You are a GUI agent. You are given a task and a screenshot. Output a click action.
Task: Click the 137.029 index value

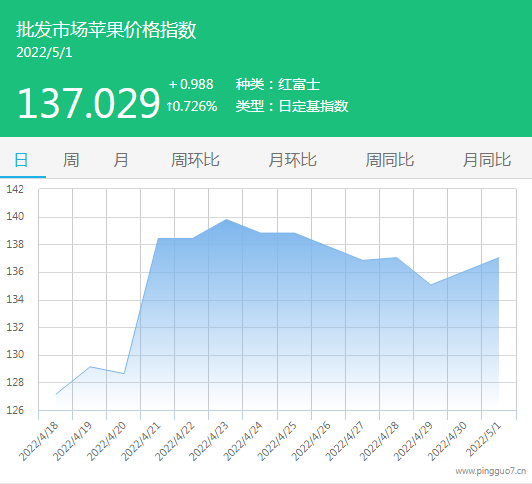88,103
